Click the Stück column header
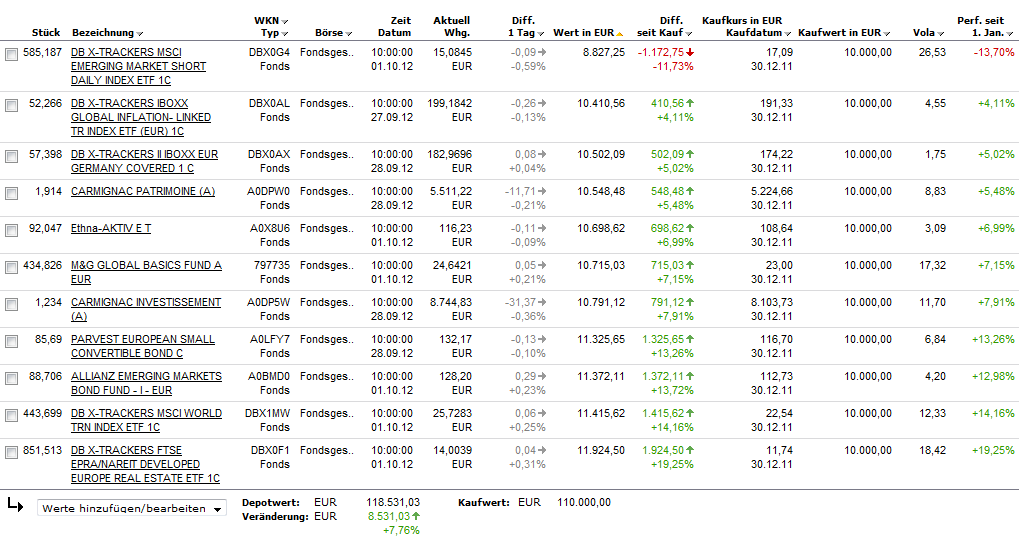This screenshot has width=1027, height=542. 46,33
